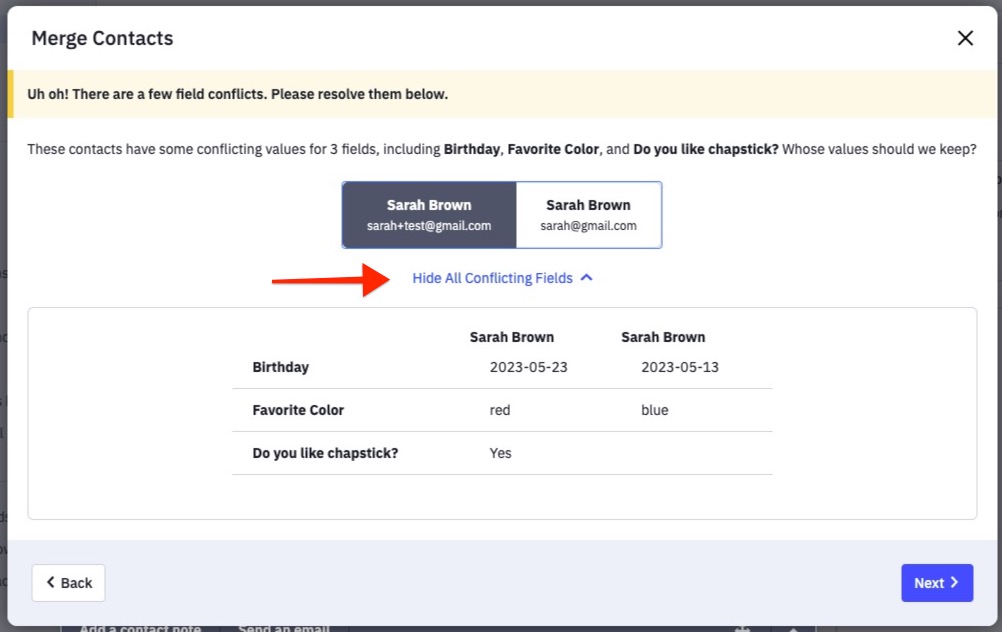The width and height of the screenshot is (1002, 632).
Task: Click the chapstick answer Yes
Action: point(500,453)
